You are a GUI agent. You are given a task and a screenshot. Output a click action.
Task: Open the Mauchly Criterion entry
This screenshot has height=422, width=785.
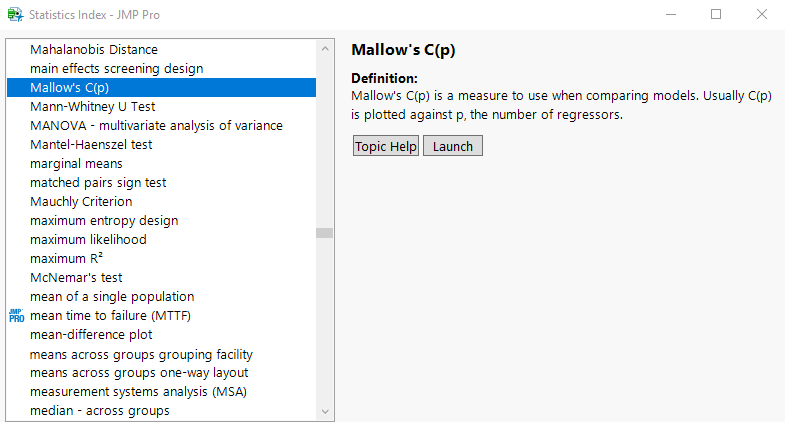(x=81, y=201)
